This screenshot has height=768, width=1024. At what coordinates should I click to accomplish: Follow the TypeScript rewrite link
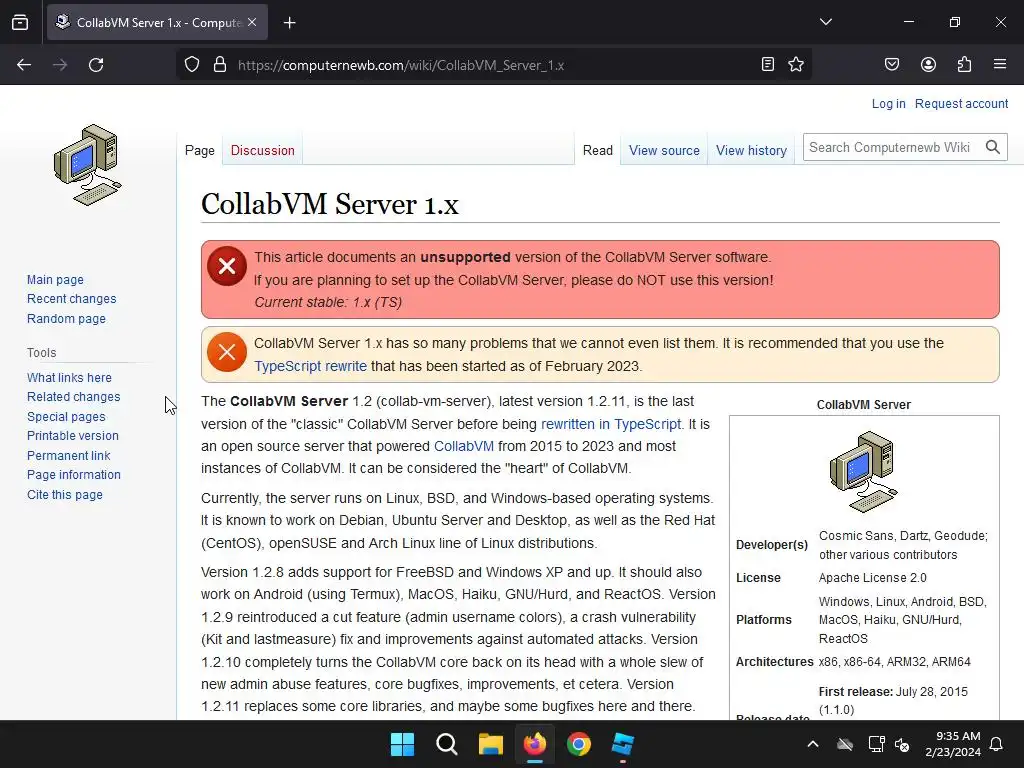pyautogui.click(x=310, y=366)
